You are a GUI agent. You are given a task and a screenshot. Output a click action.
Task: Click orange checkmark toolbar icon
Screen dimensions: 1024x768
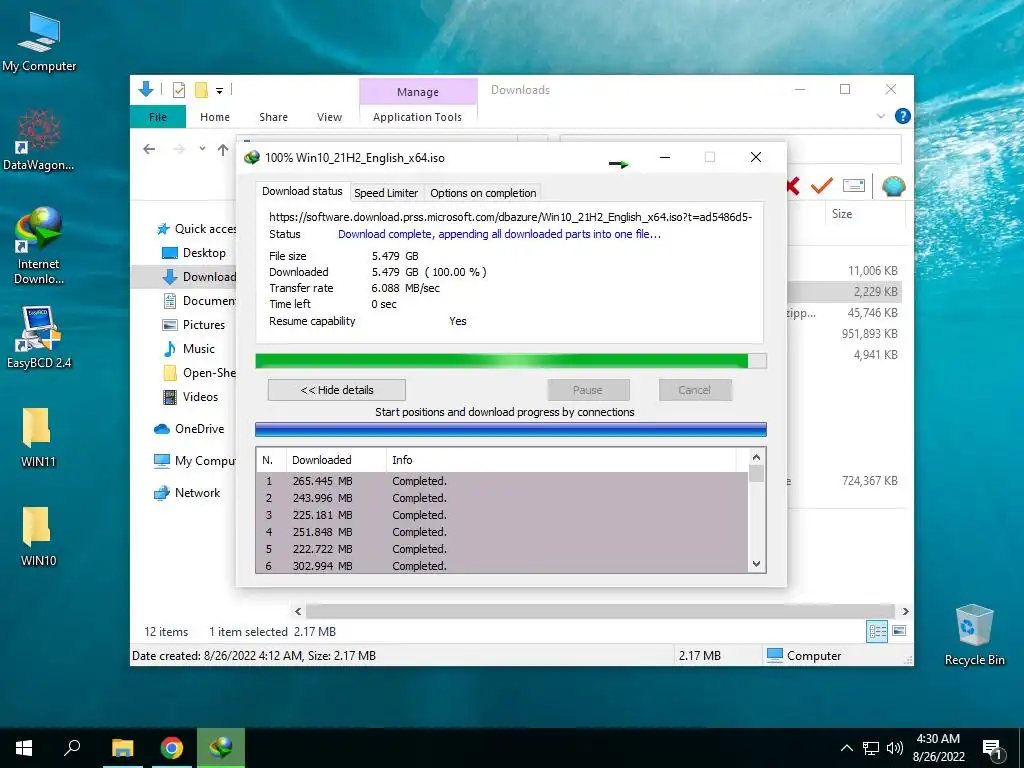[x=822, y=186]
